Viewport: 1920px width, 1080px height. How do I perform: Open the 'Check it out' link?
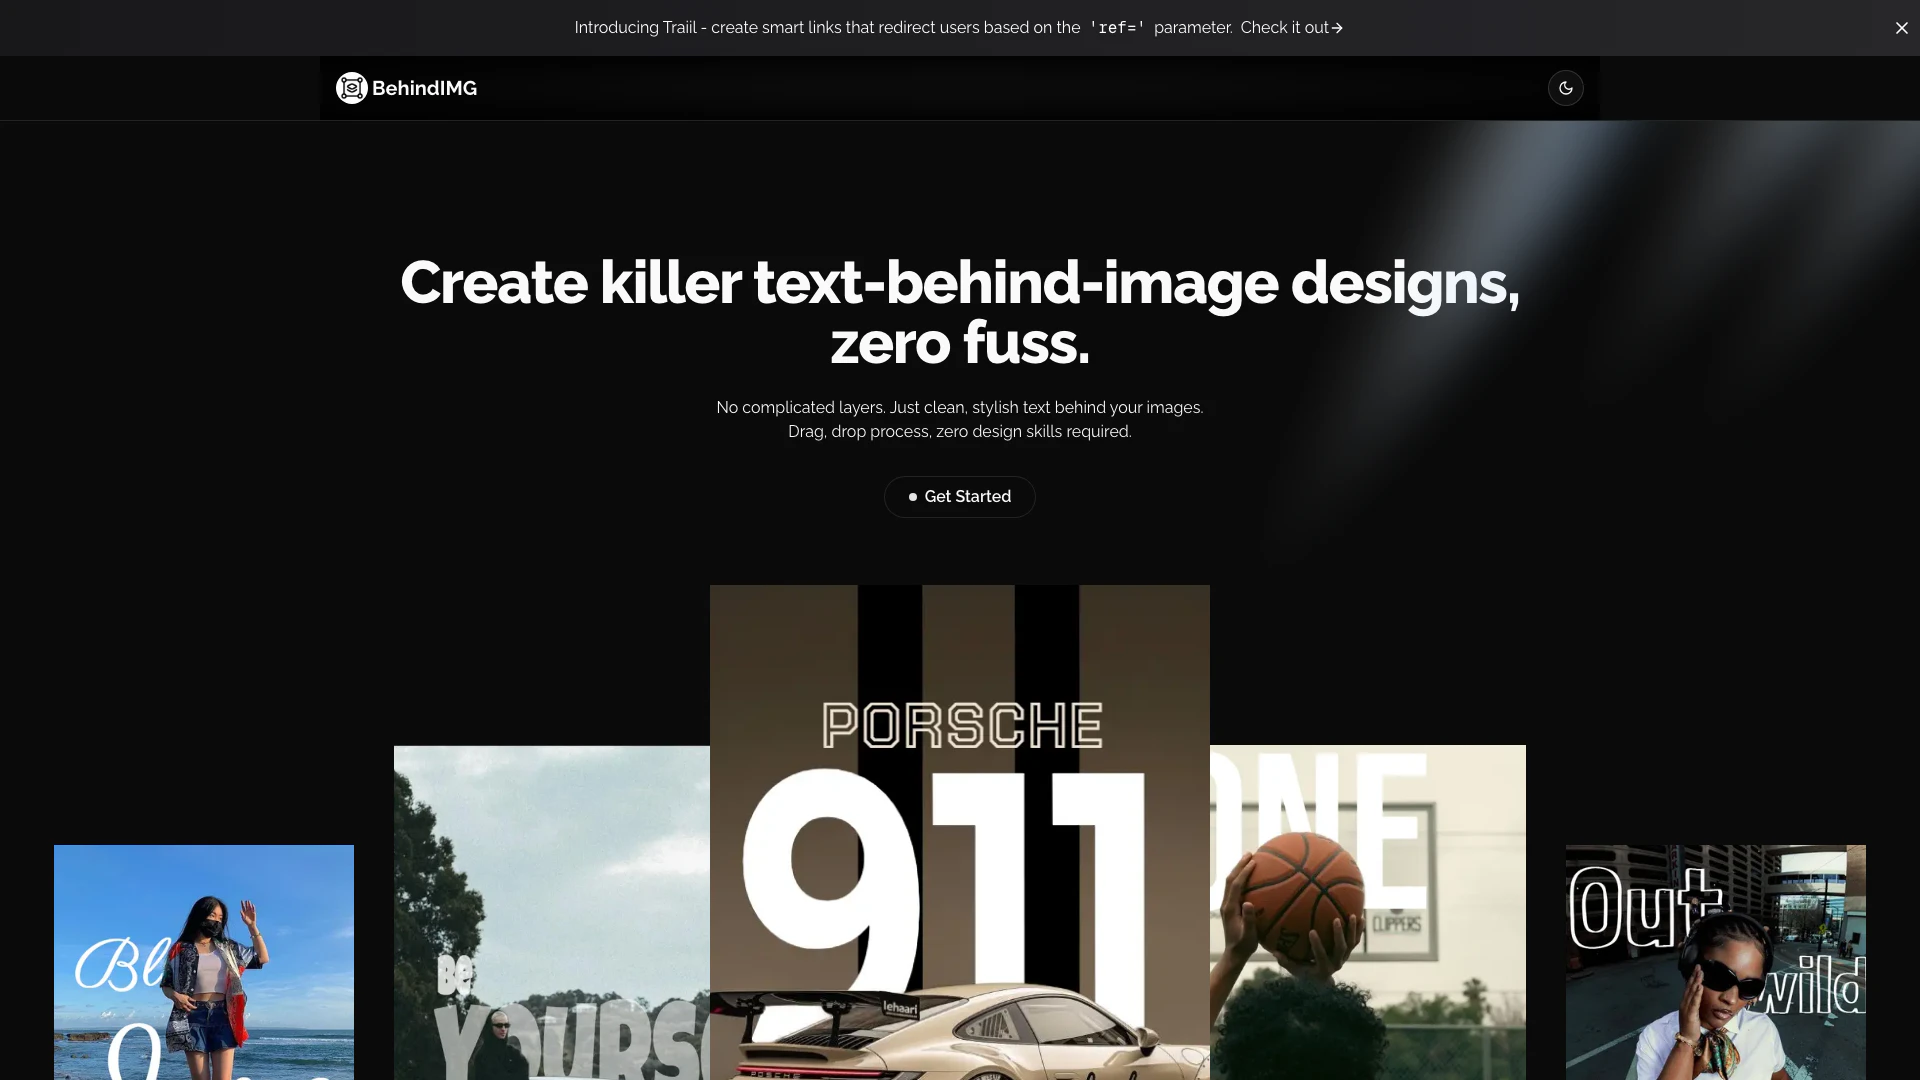pos(1284,28)
